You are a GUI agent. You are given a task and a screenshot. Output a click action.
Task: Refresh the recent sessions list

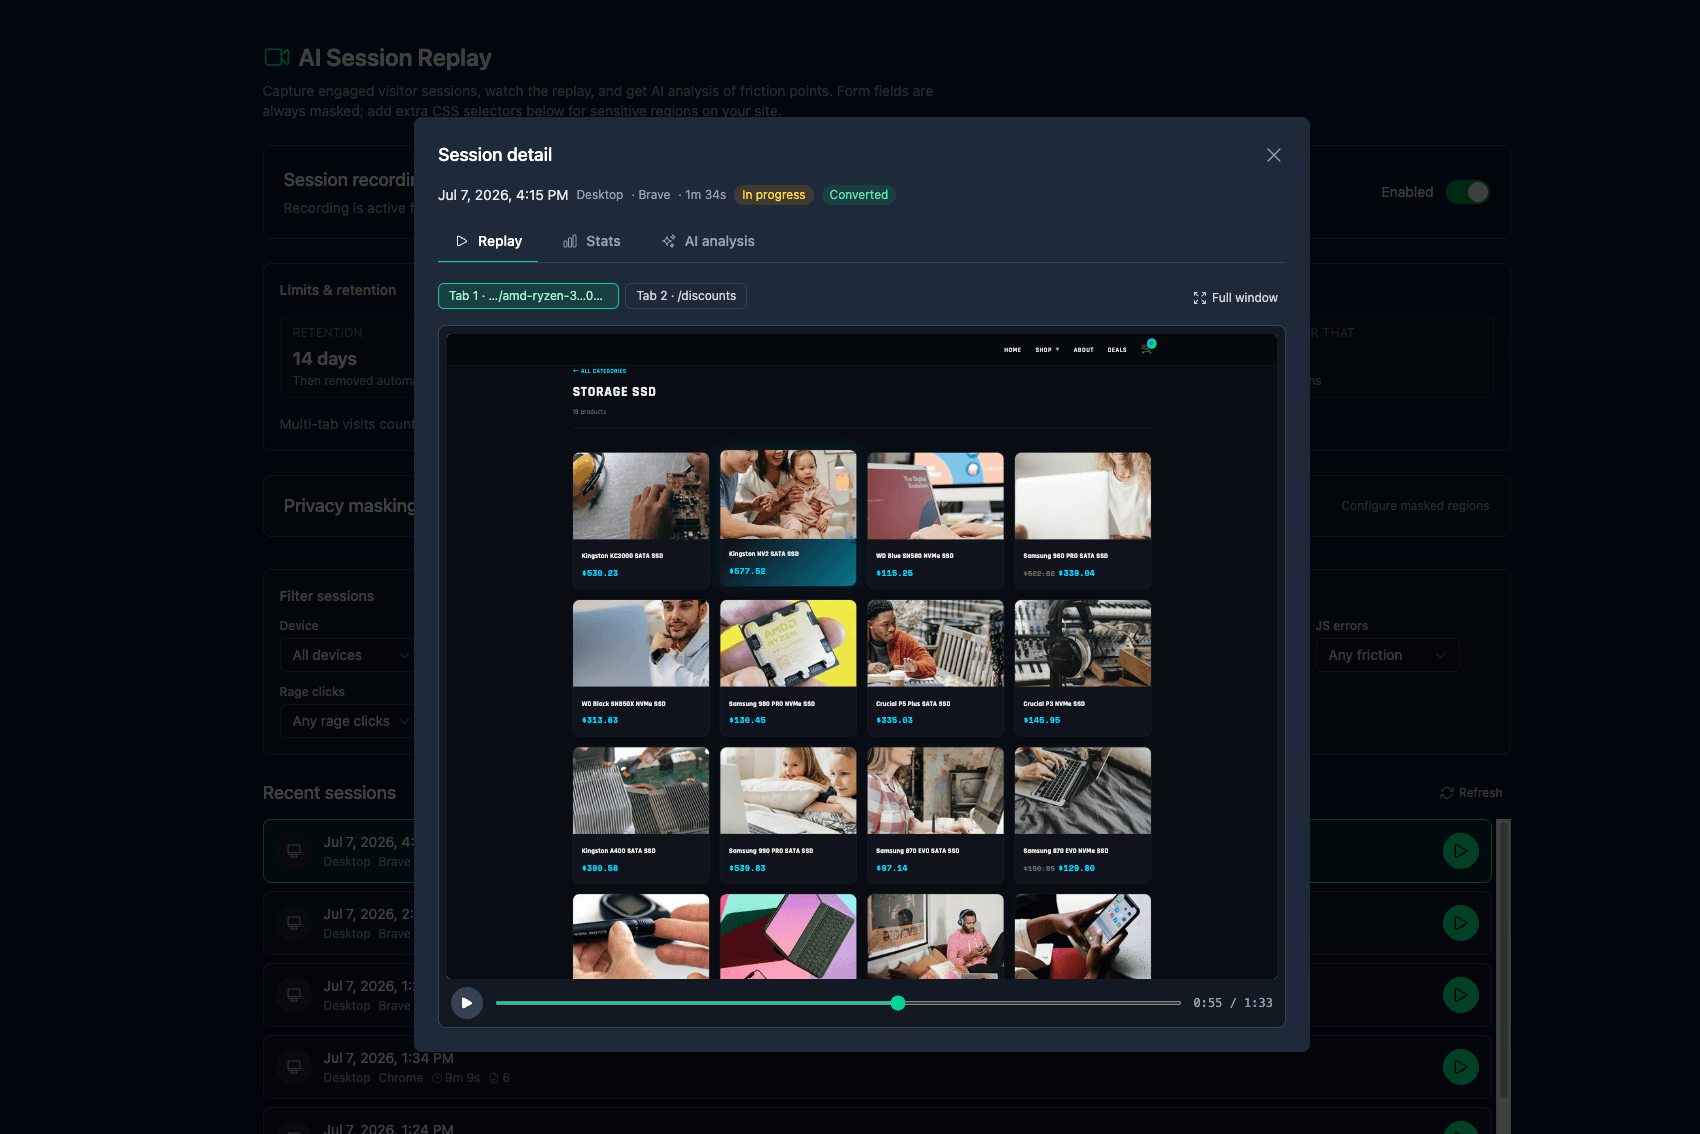point(1470,793)
